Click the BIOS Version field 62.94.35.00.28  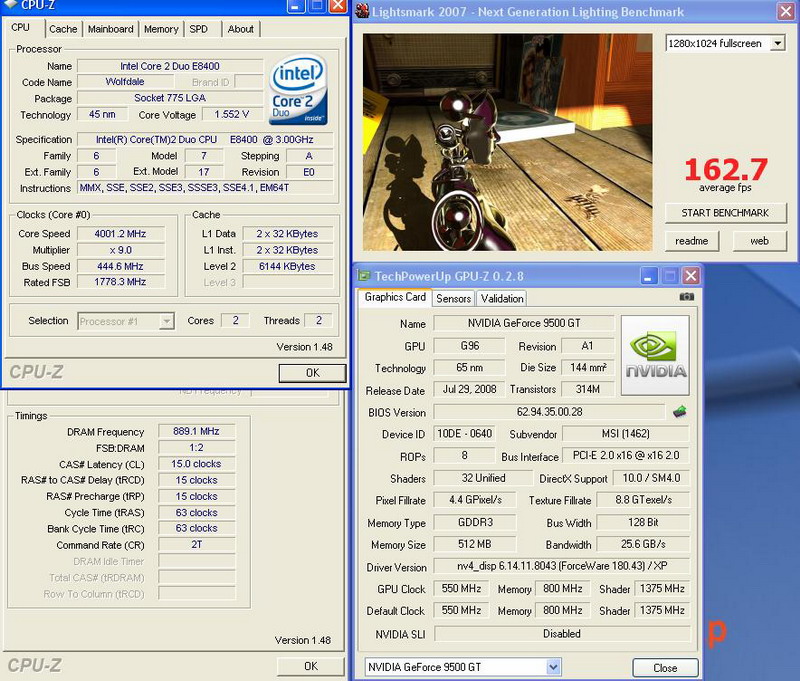549,412
